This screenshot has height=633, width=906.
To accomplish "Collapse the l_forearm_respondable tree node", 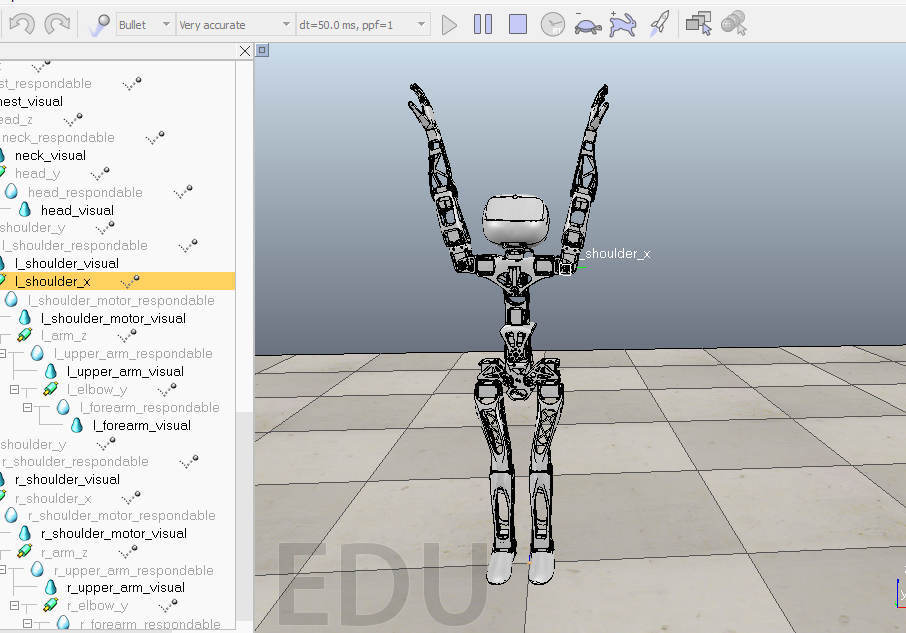I will (28, 408).
